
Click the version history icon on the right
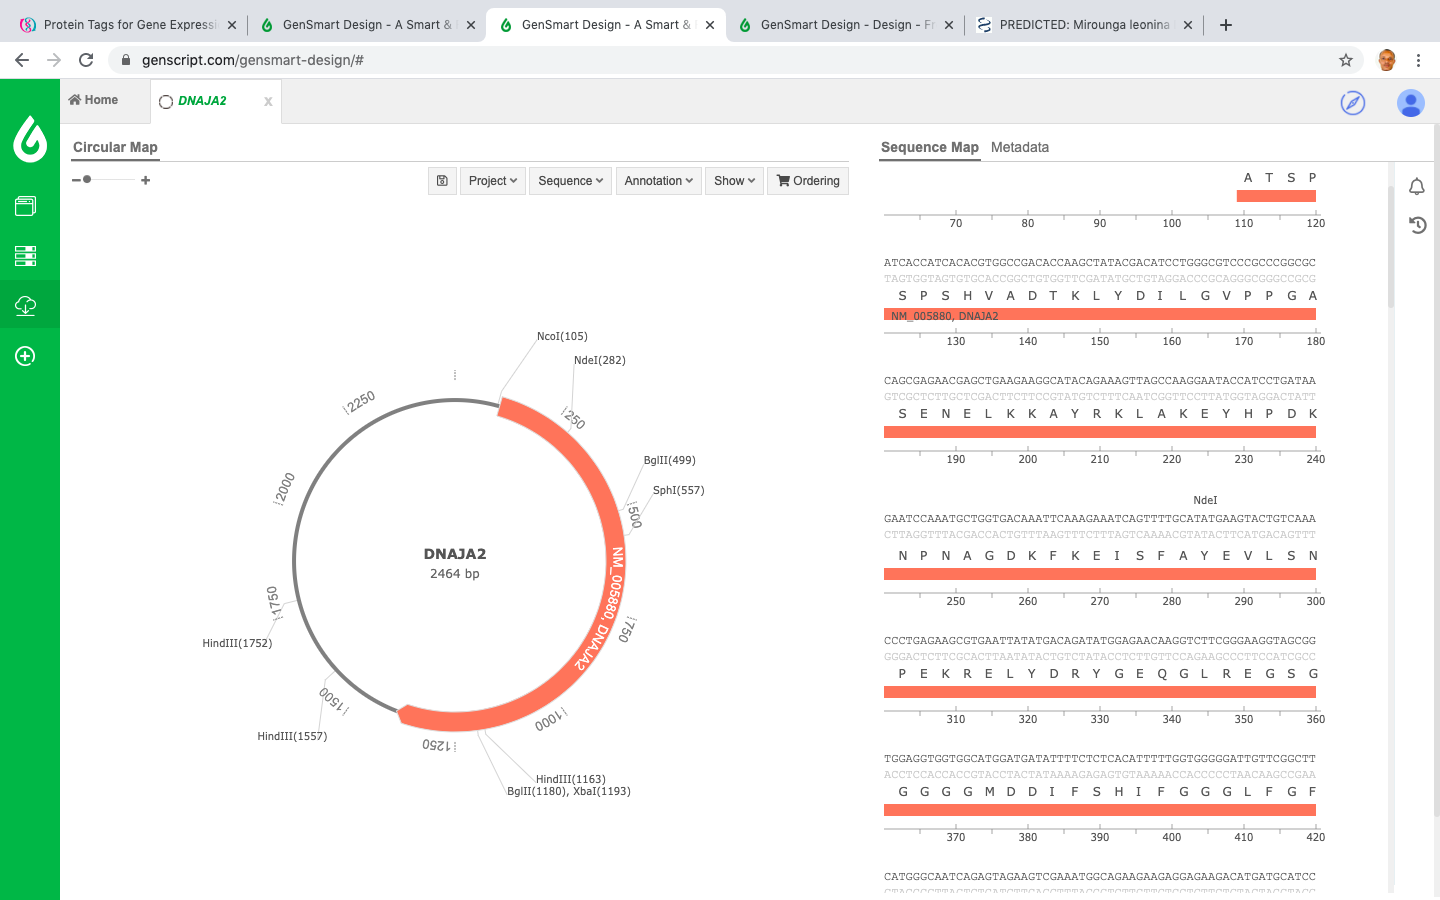1417,225
